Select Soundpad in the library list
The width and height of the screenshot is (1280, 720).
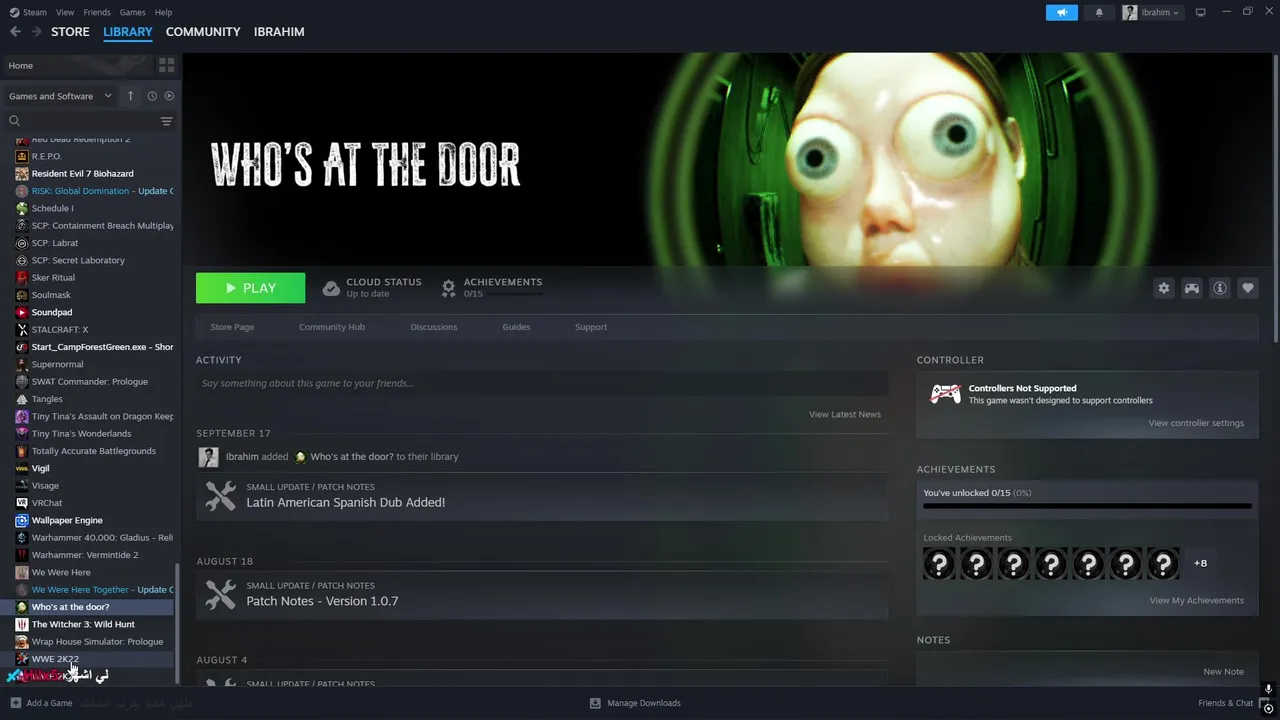[88, 312]
